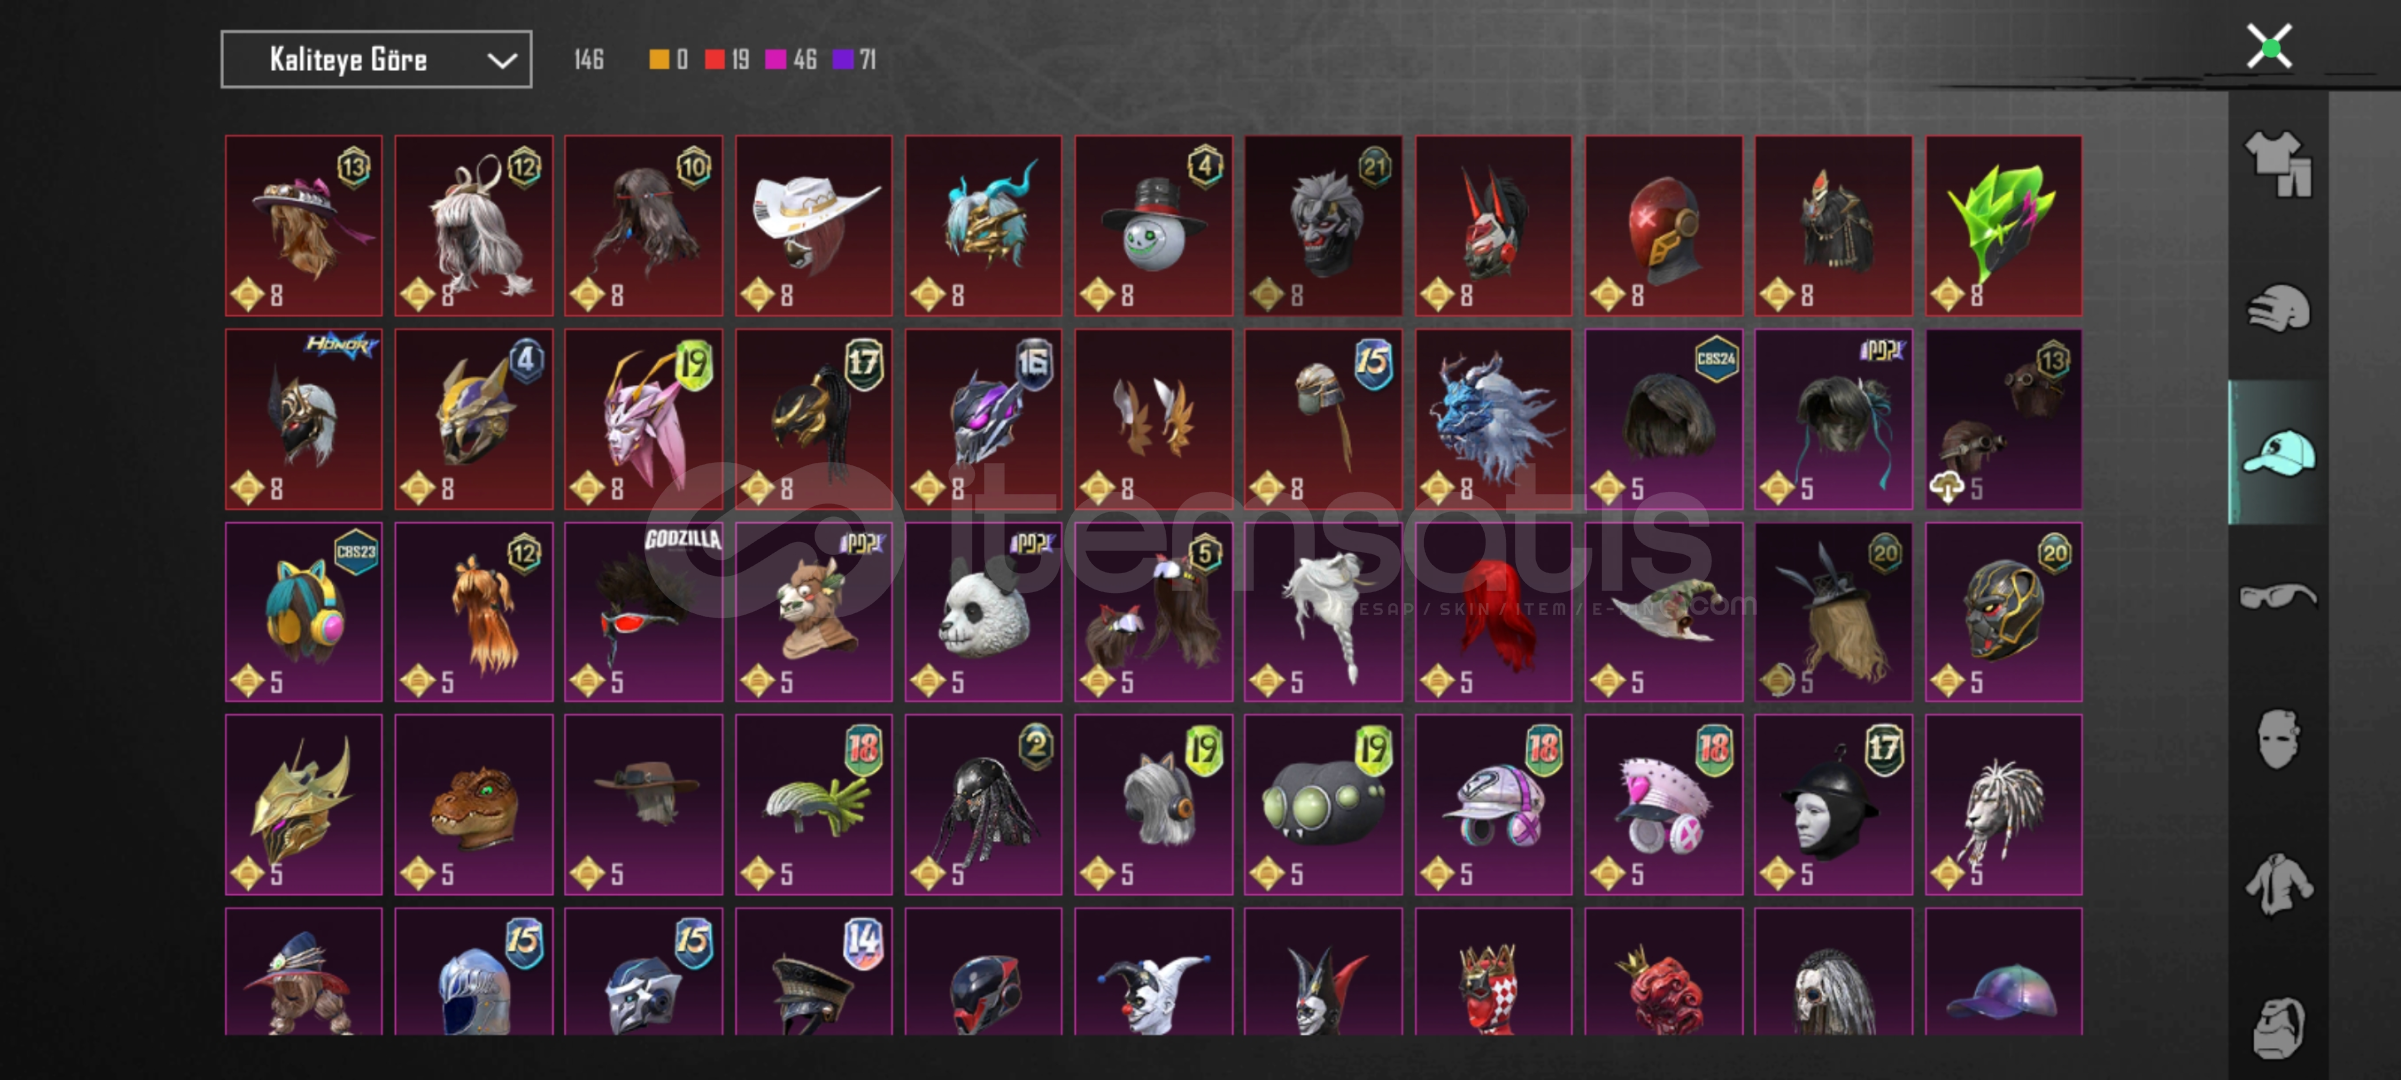Select the Godzilla spiky hair item
Image resolution: width=2401 pixels, height=1080 pixels.
[643, 612]
